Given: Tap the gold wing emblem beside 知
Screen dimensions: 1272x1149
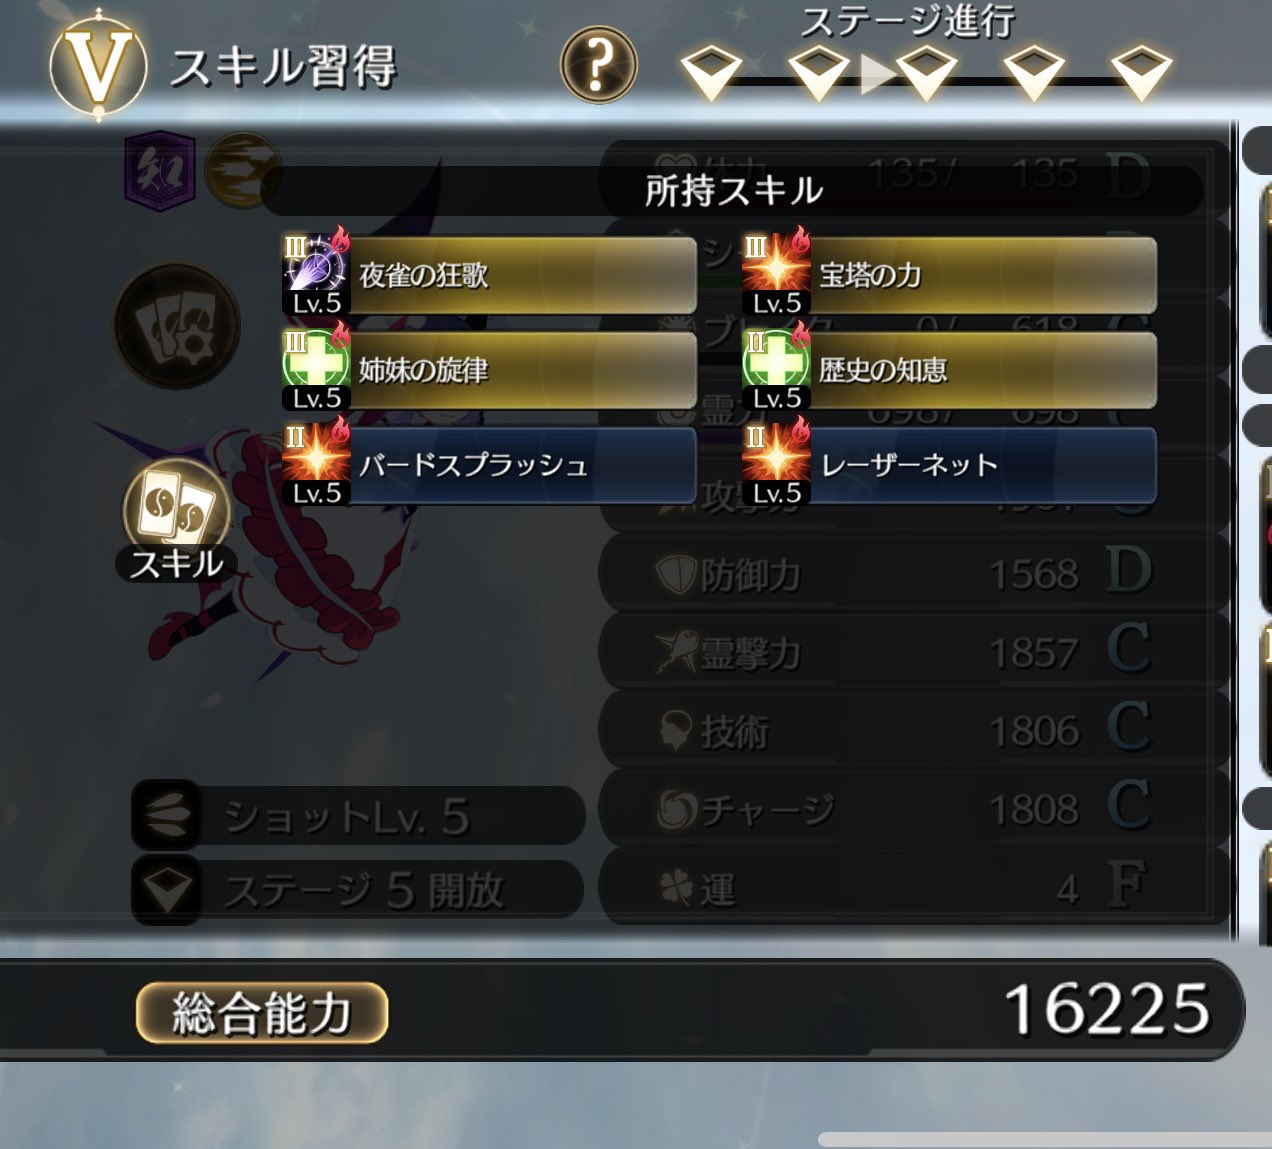Looking at the screenshot, I should click(x=240, y=170).
